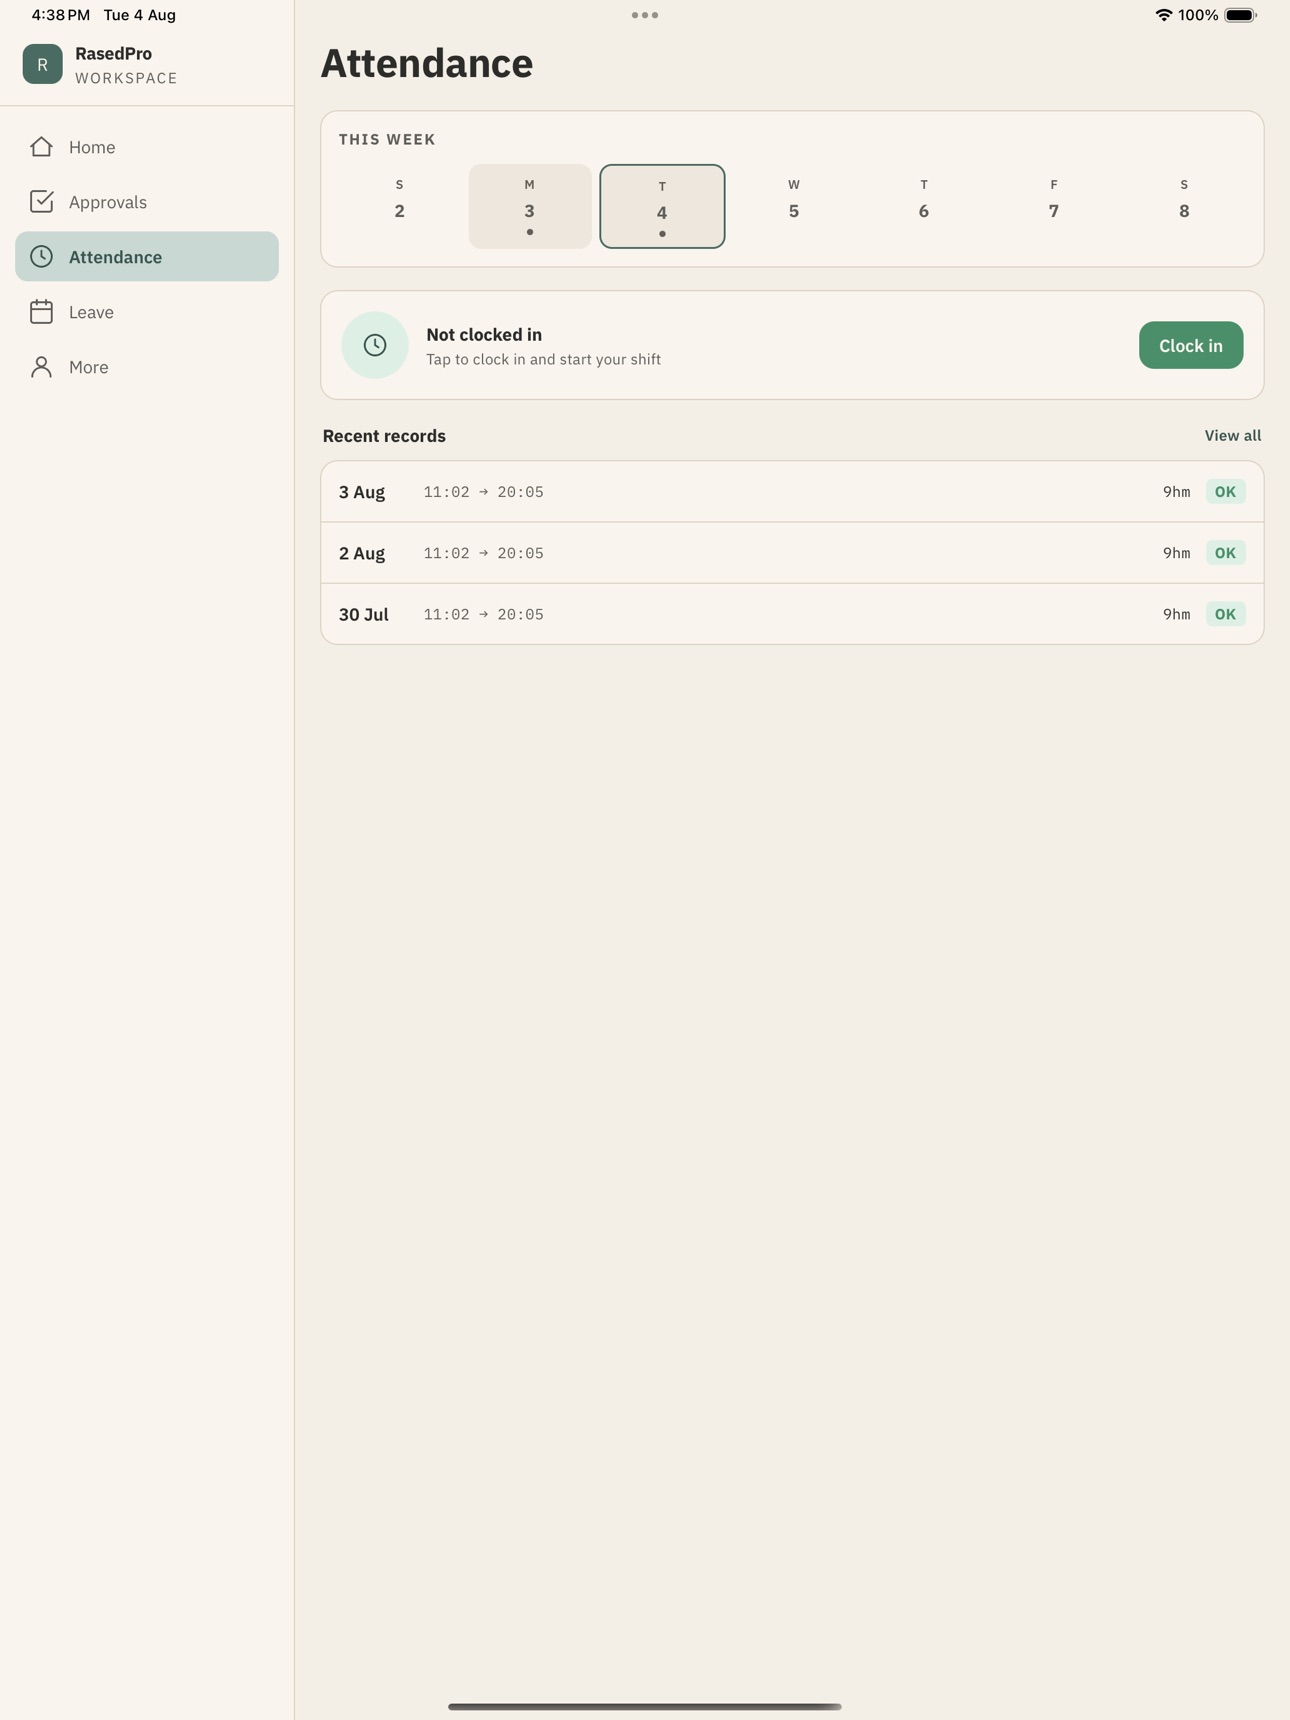Select Saturday 8 in the week strip
Screen dimensions: 1290x1720
coord(1184,206)
